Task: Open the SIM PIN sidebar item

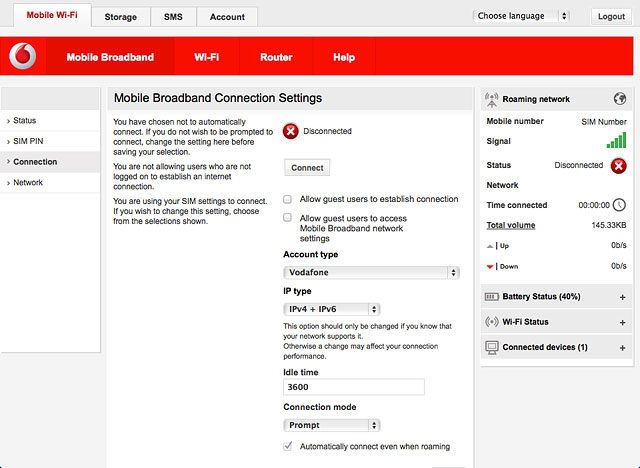Action: pos(50,141)
